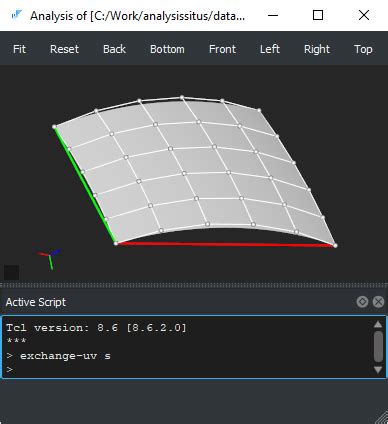Switch to Front view
This screenshot has height=424, width=388.
(222, 49)
